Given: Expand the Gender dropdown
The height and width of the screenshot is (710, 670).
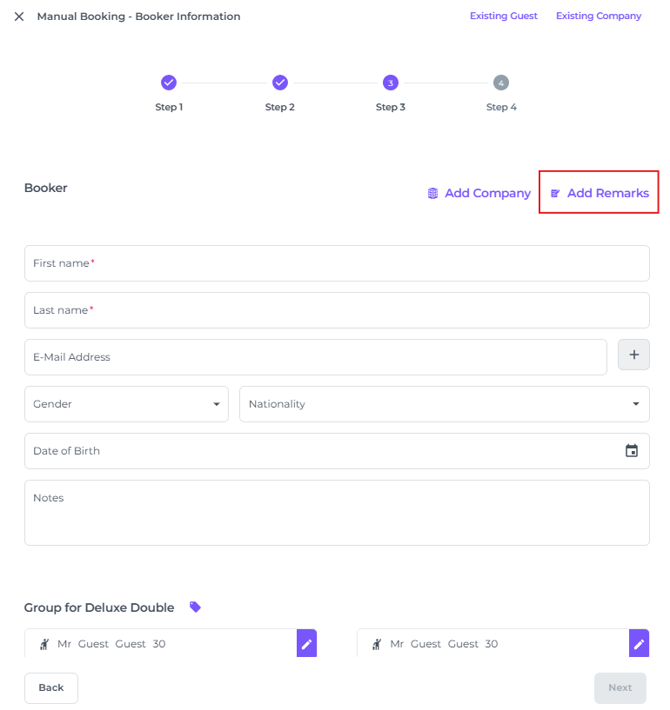Looking at the screenshot, I should [x=126, y=404].
